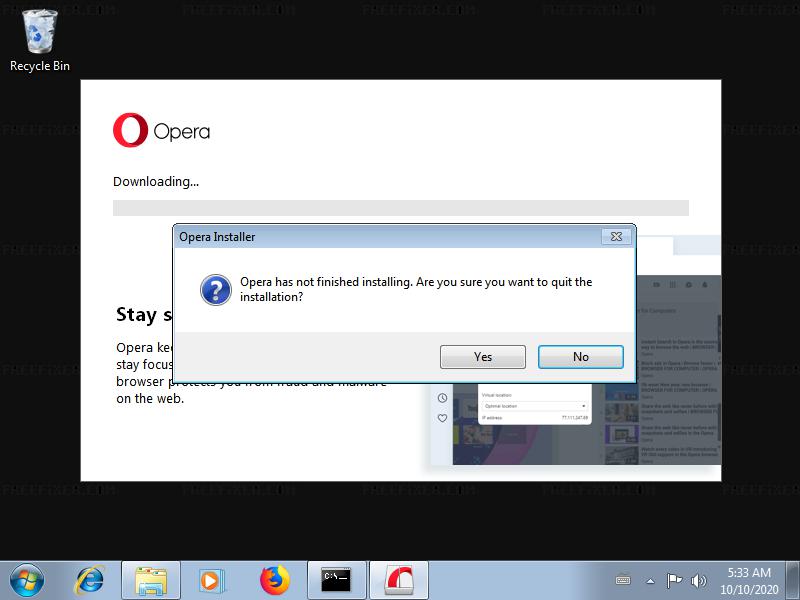Open Windows Explorer folder in taskbar
The width and height of the screenshot is (800, 600).
pos(151,580)
